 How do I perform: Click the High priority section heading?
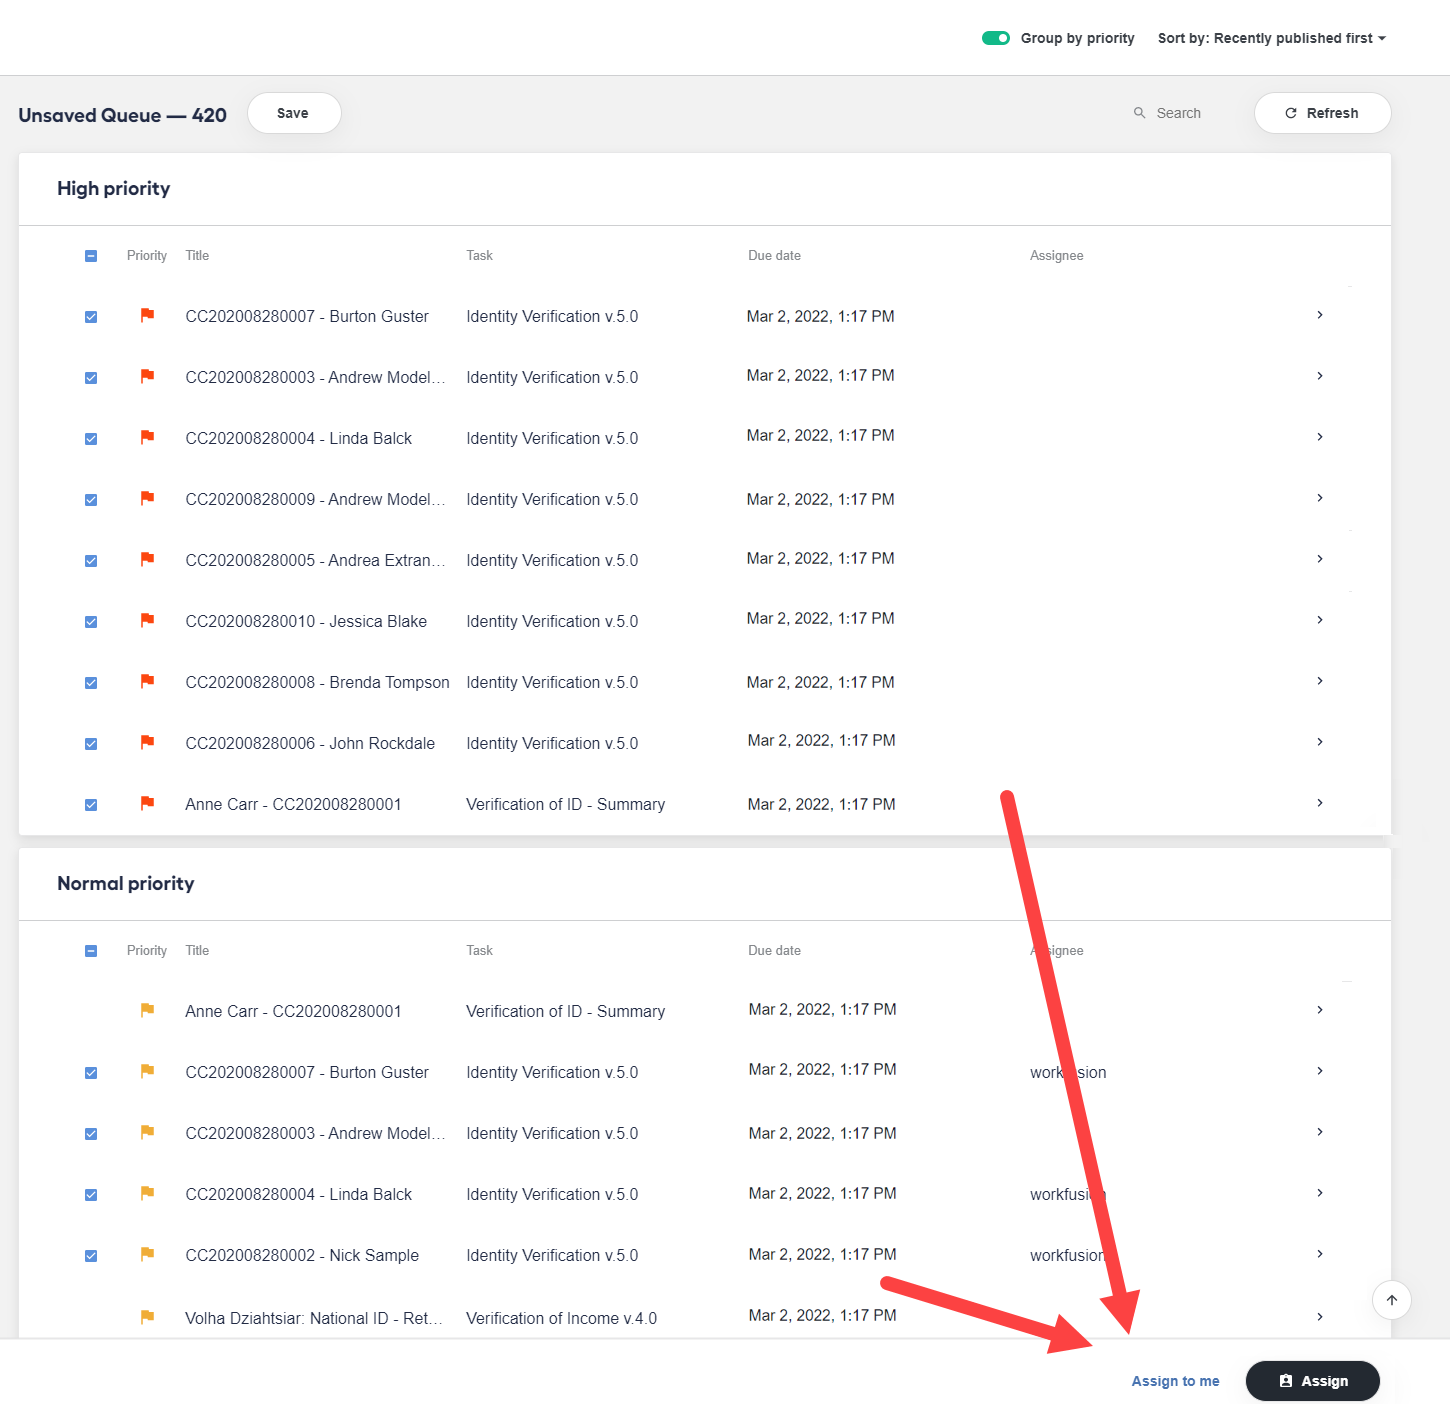114,188
